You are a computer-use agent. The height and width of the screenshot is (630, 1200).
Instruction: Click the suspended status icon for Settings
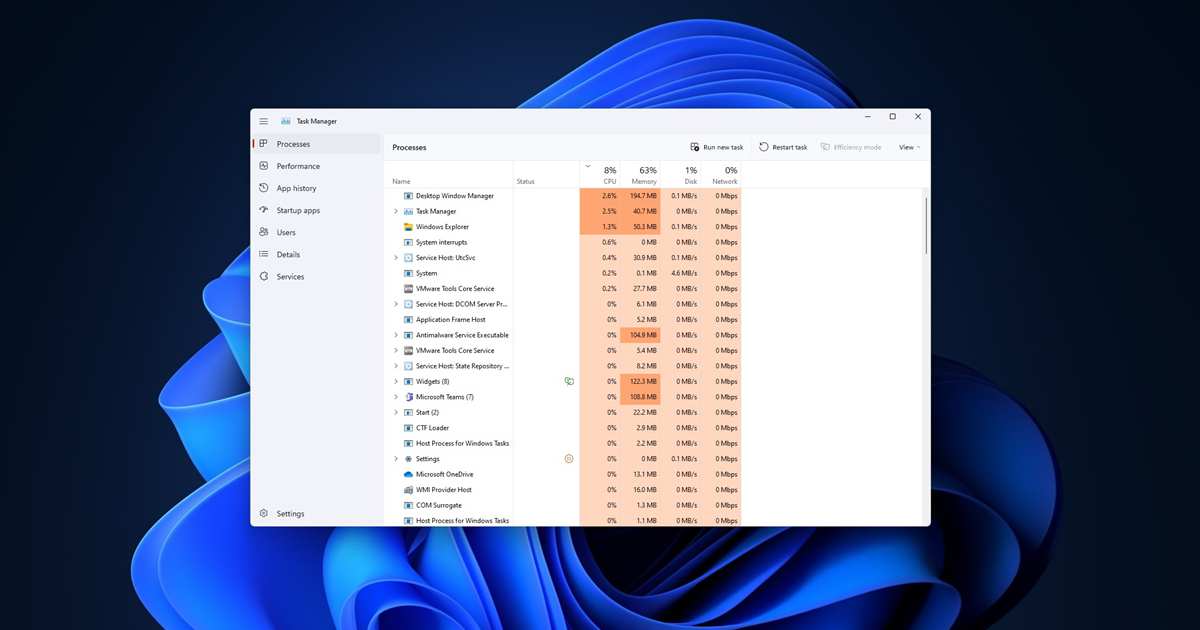569,459
